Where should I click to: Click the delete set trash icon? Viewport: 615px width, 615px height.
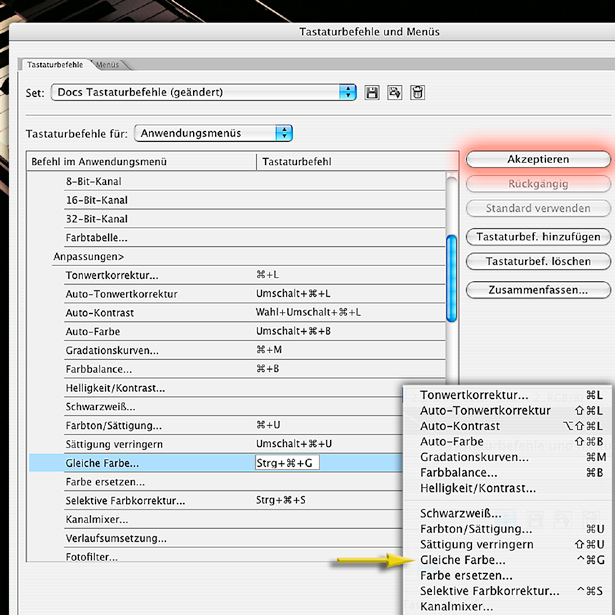(x=417, y=93)
